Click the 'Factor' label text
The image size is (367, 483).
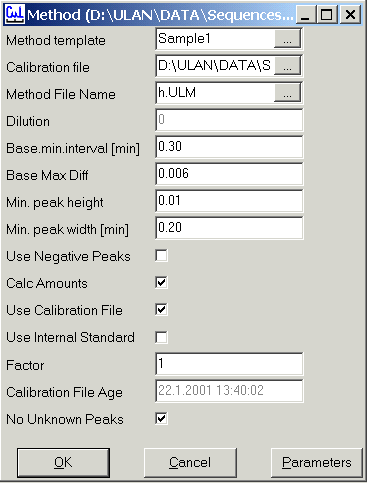point(25,365)
